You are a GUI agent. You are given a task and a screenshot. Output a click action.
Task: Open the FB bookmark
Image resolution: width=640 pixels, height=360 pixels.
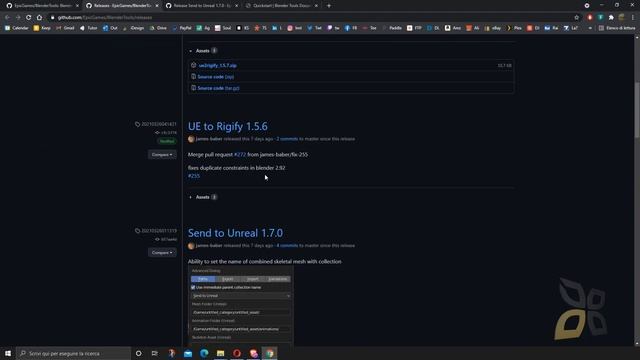tap(351, 28)
